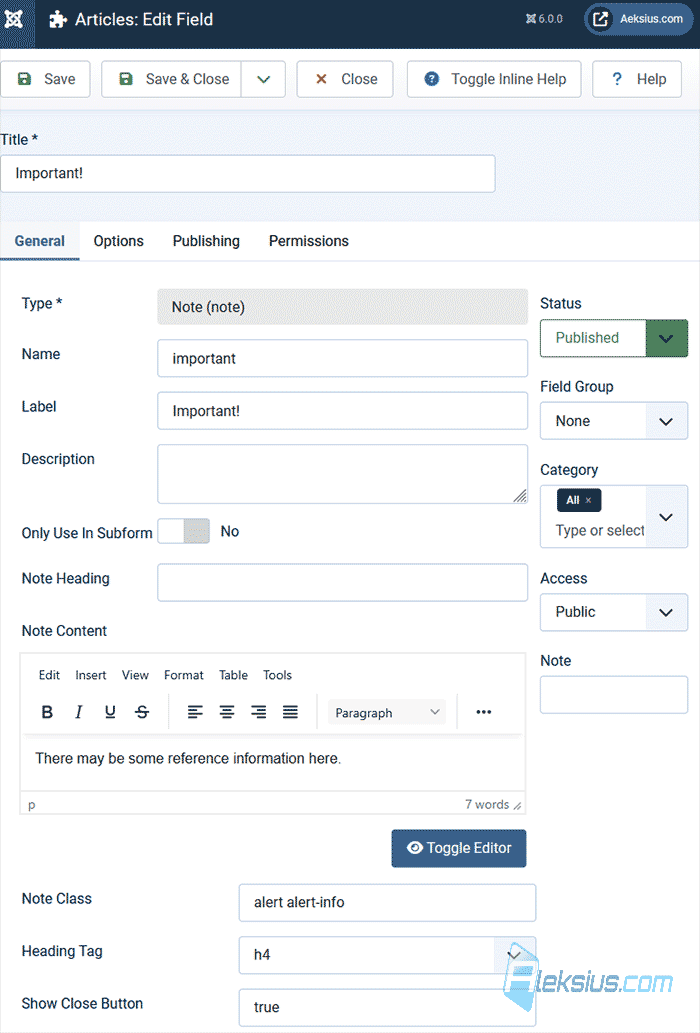Toggle the Only Use In Subform switch
Viewport: 700px width, 1033px height.
(x=184, y=531)
